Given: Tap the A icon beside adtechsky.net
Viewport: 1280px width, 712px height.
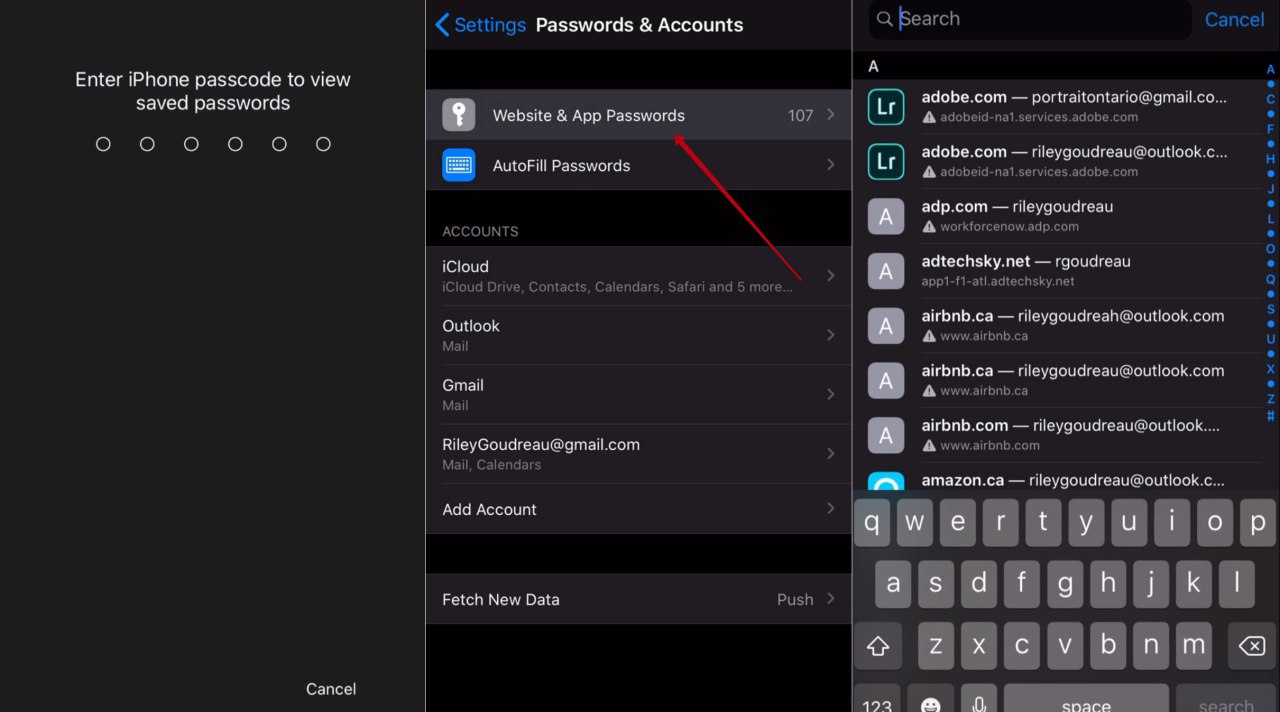Looking at the screenshot, I should 886,271.
